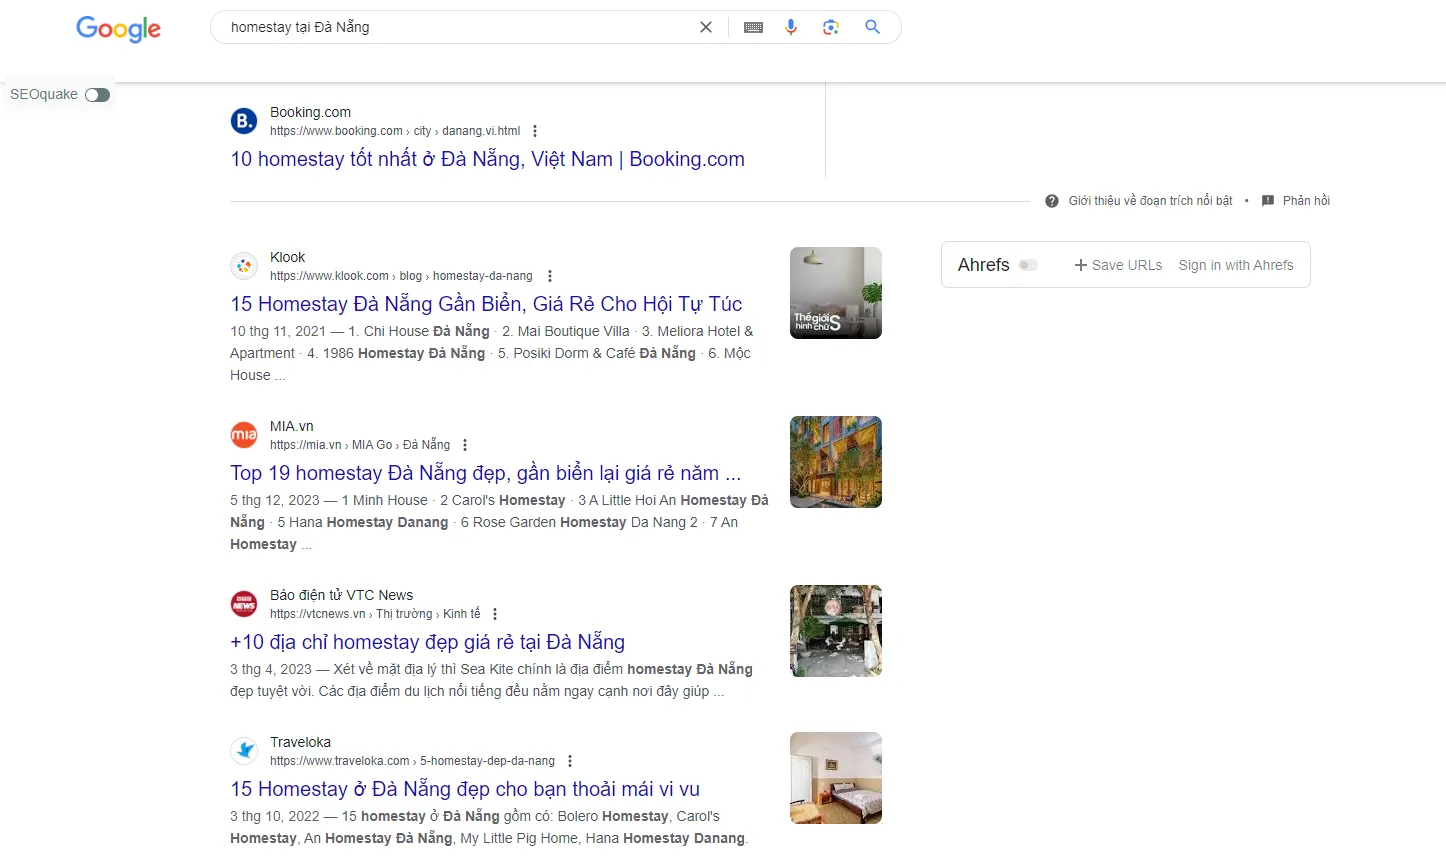Click the Save URLs button

1117,265
